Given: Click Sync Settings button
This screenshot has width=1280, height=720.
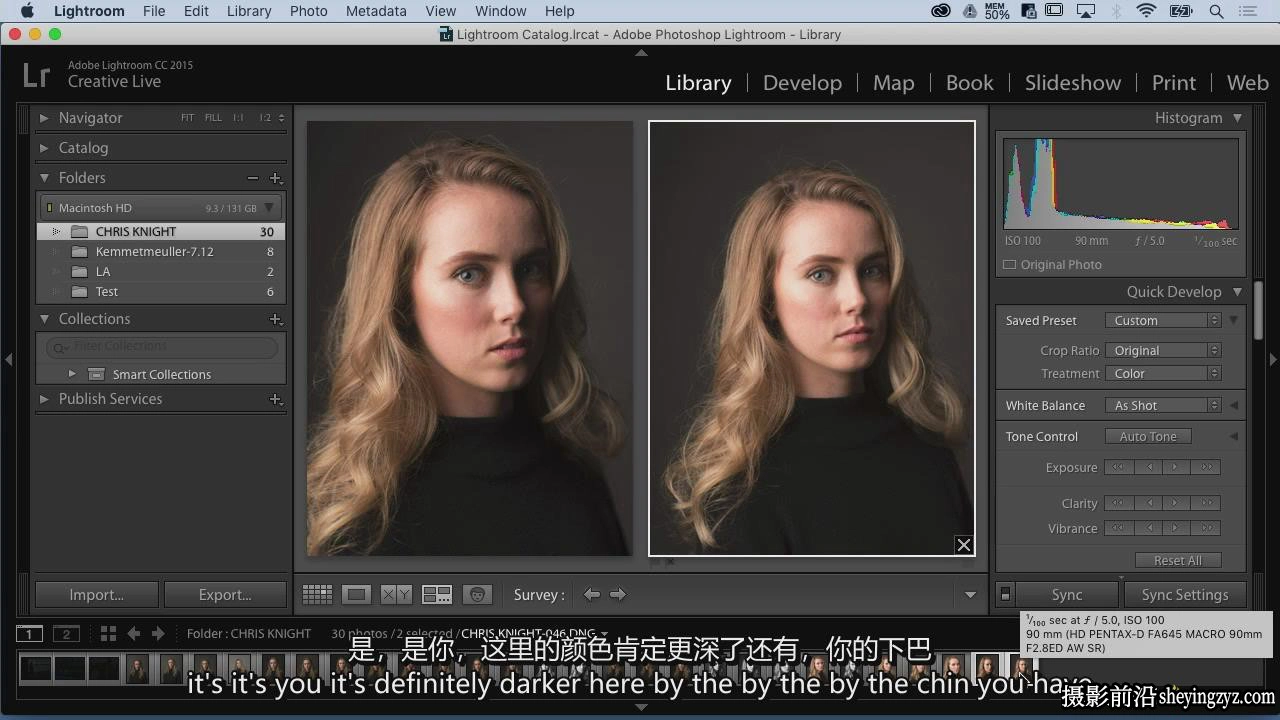Looking at the screenshot, I should (1185, 595).
